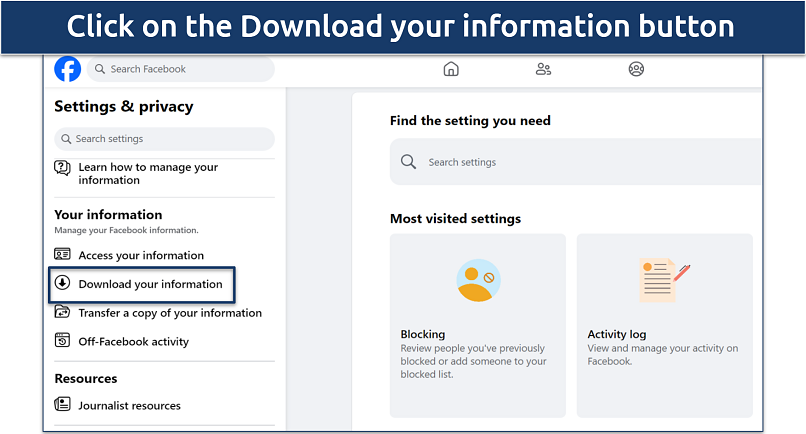This screenshot has height=434, width=806.
Task: Click the Facebook logo icon
Action: [x=68, y=69]
